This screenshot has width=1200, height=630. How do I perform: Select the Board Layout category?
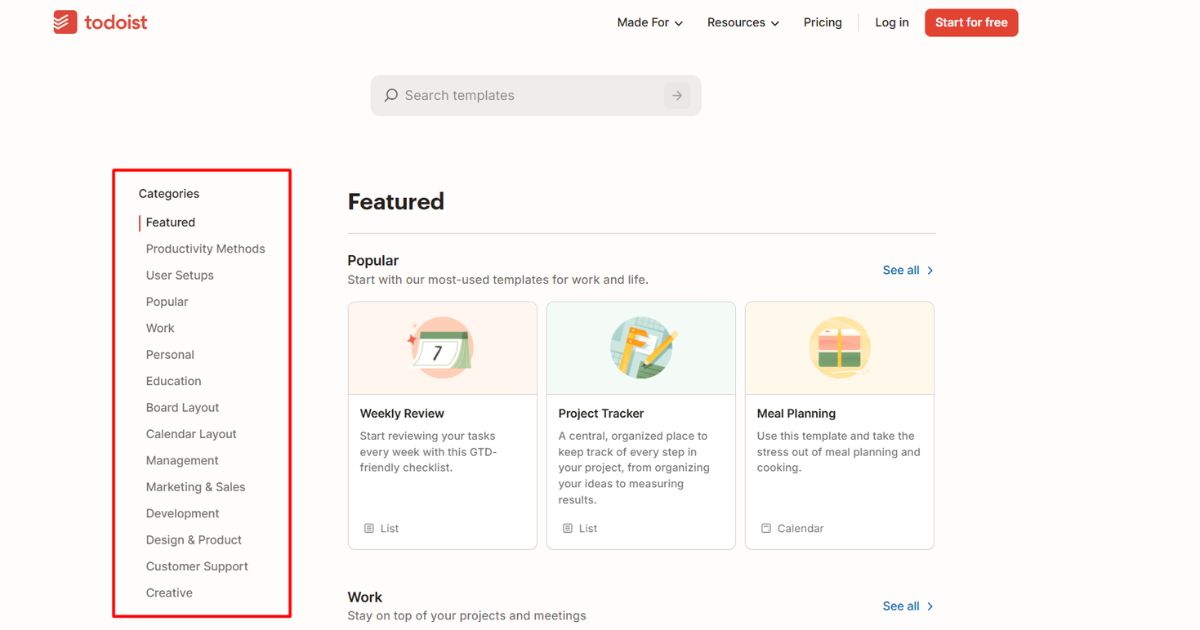coord(182,408)
